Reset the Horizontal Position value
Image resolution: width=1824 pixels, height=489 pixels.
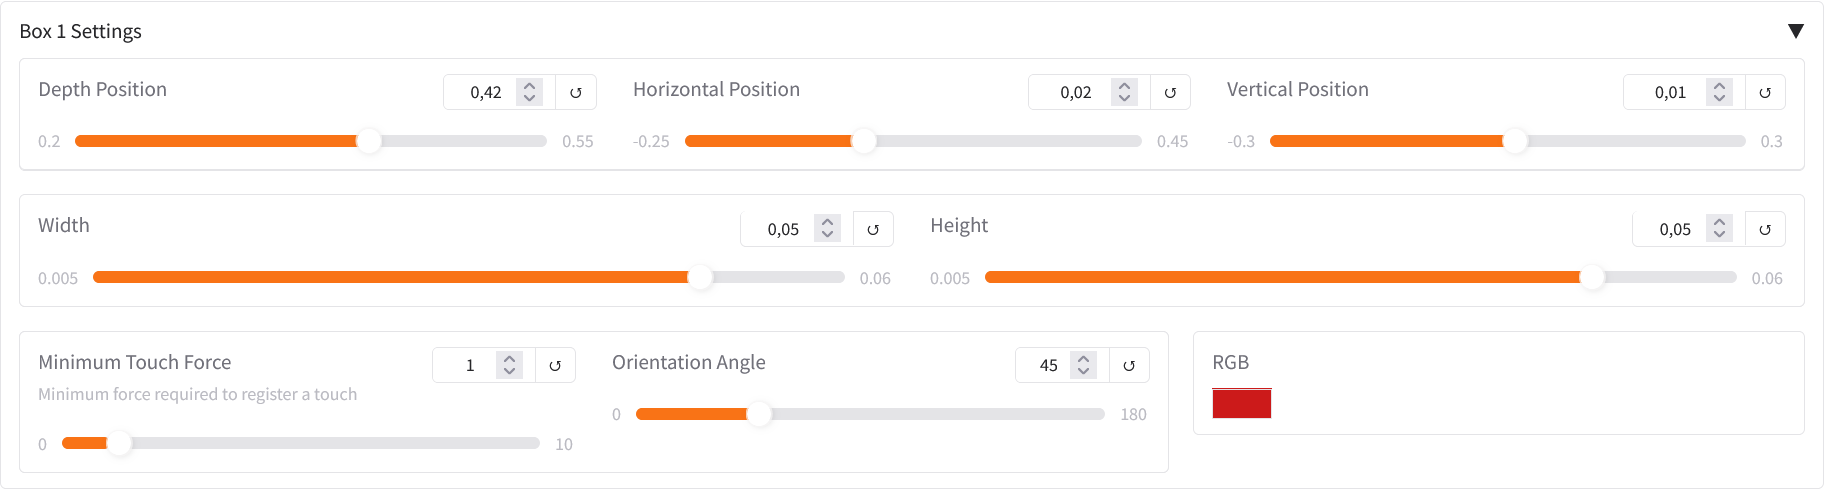1170,92
